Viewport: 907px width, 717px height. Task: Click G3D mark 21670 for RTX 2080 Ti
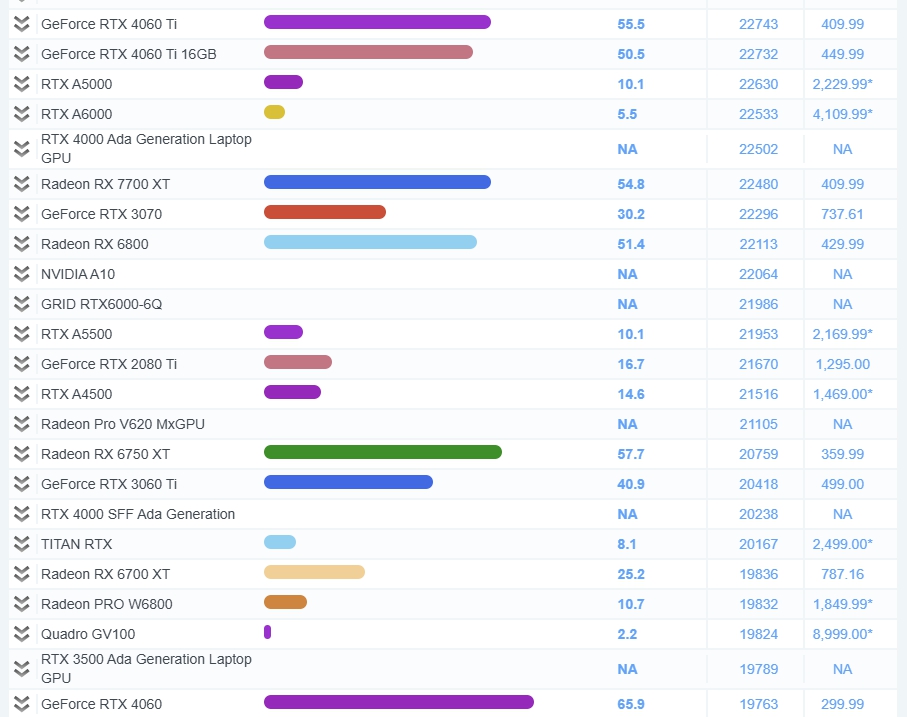(x=758, y=364)
